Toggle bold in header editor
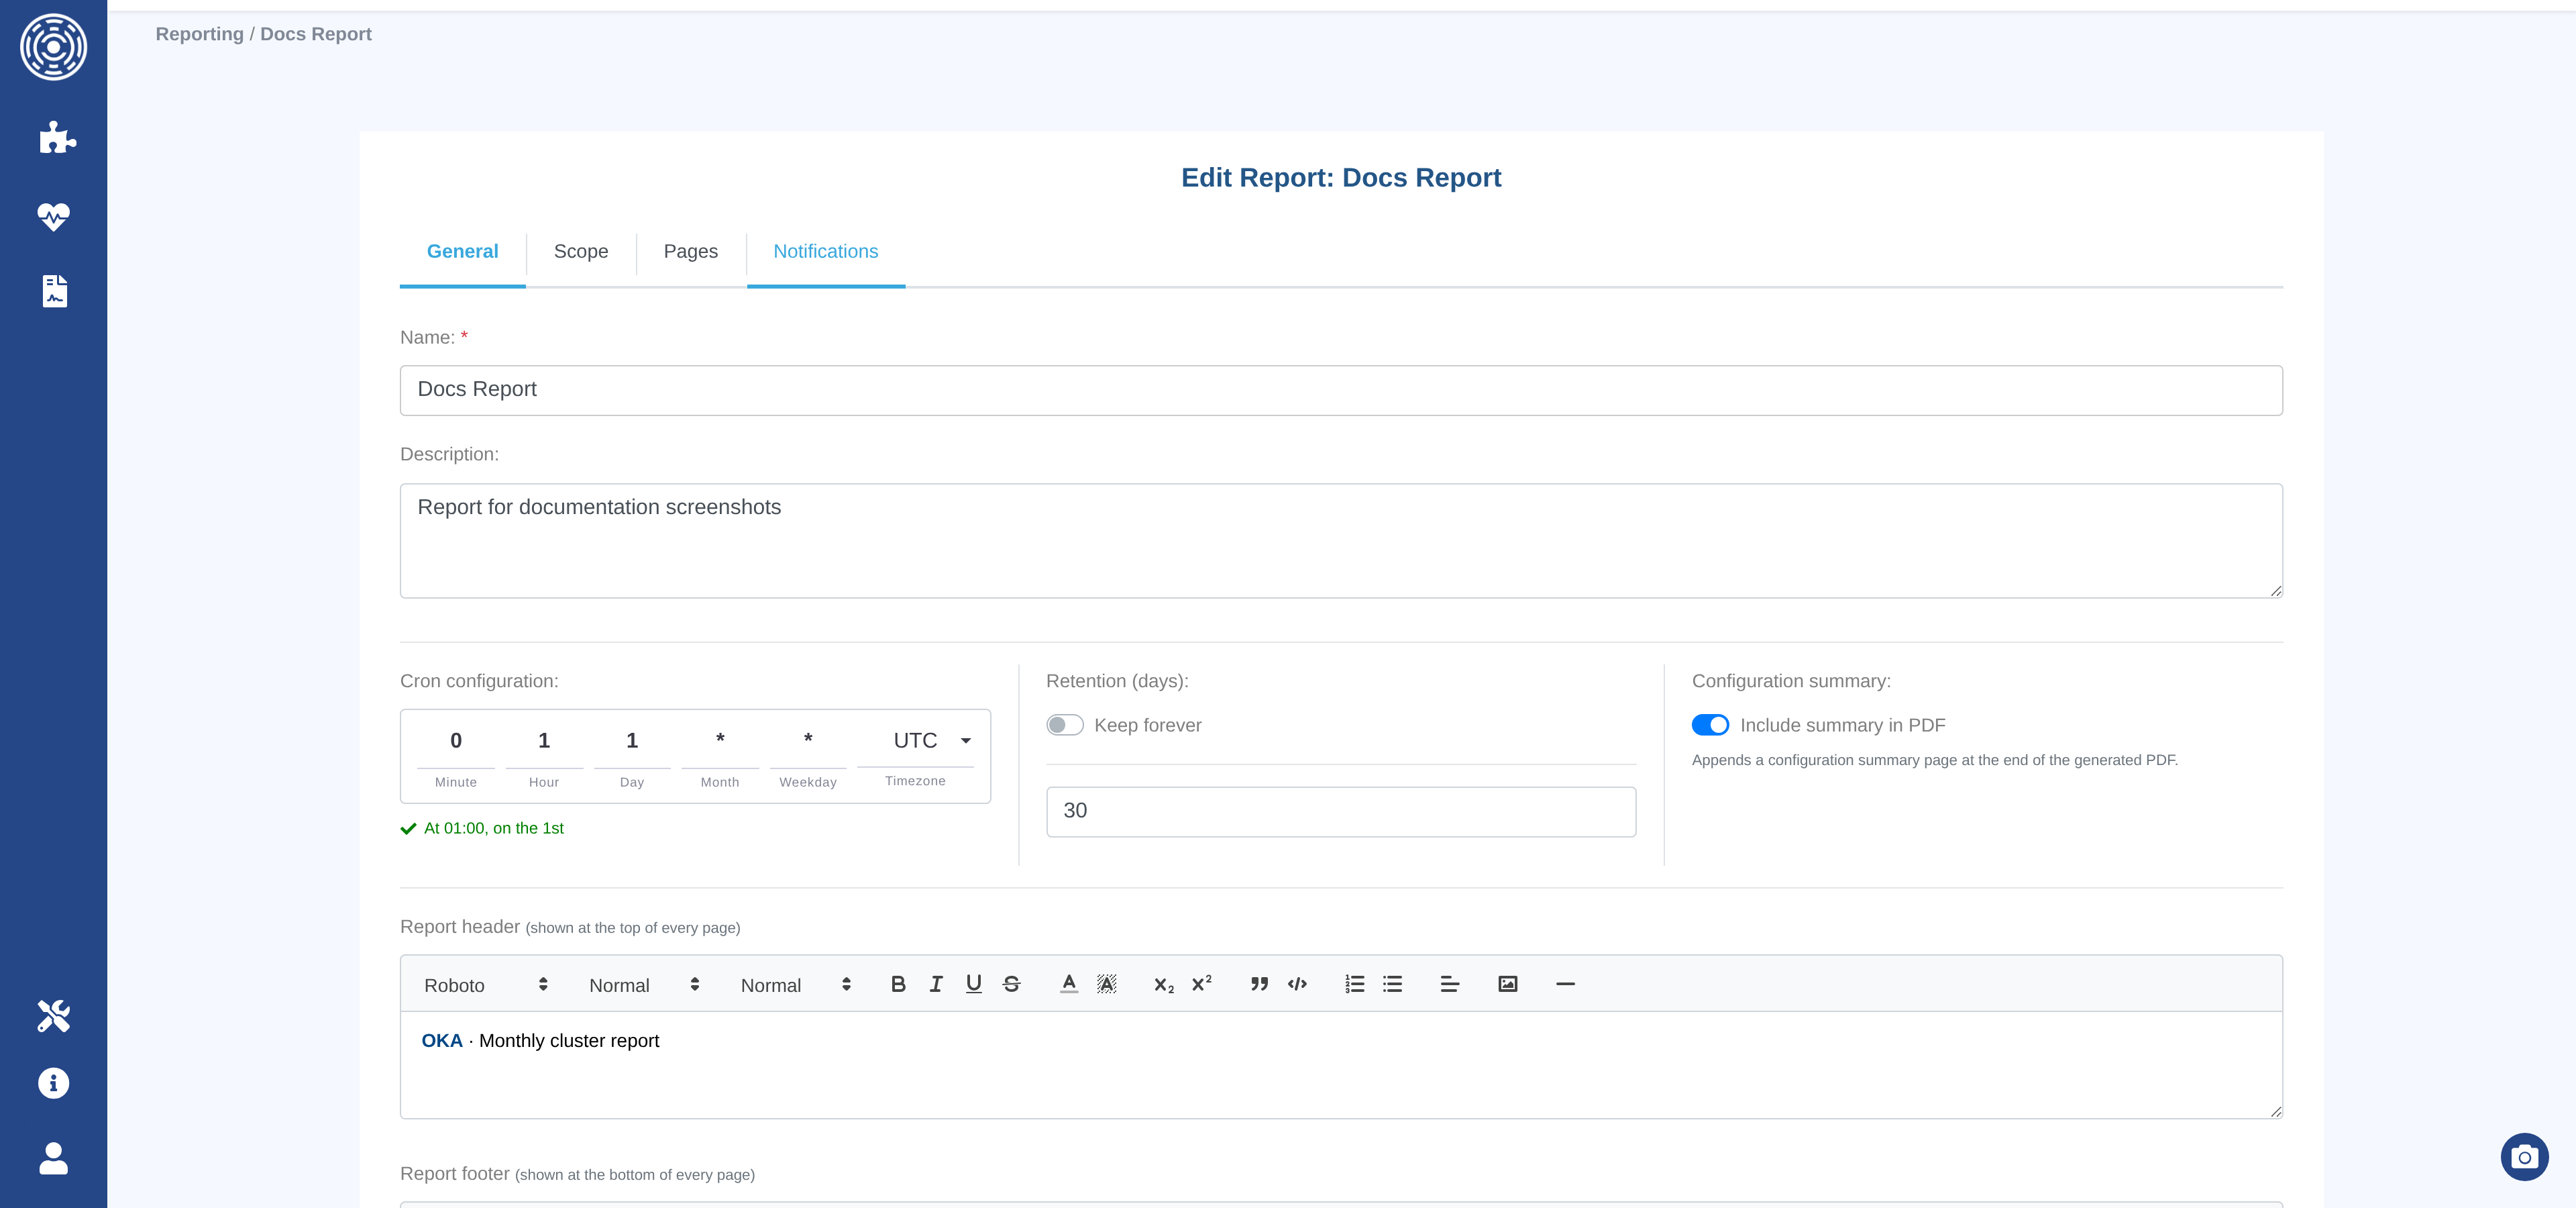The height and width of the screenshot is (1208, 2576). tap(898, 984)
